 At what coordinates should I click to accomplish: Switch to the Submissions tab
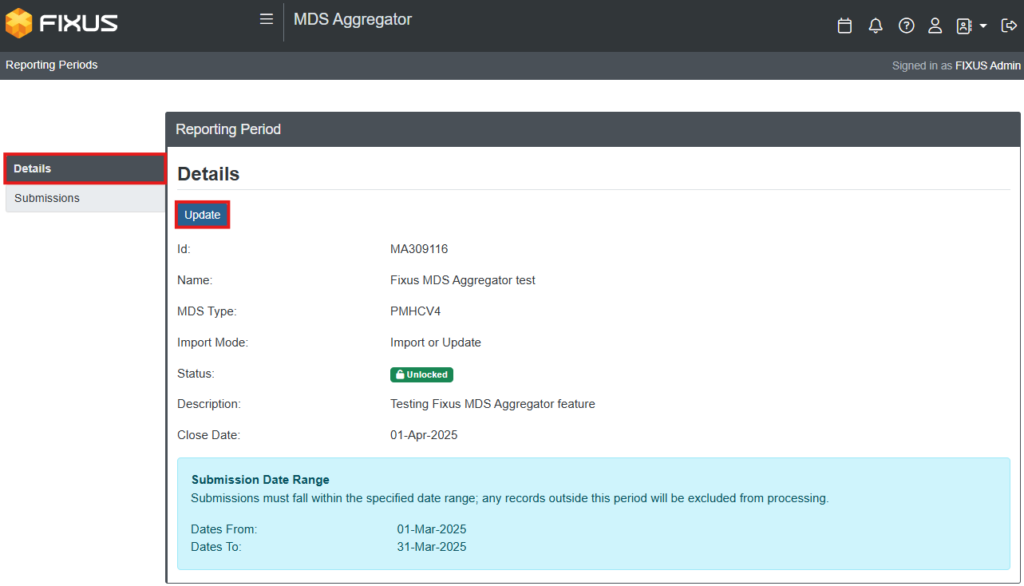click(85, 198)
